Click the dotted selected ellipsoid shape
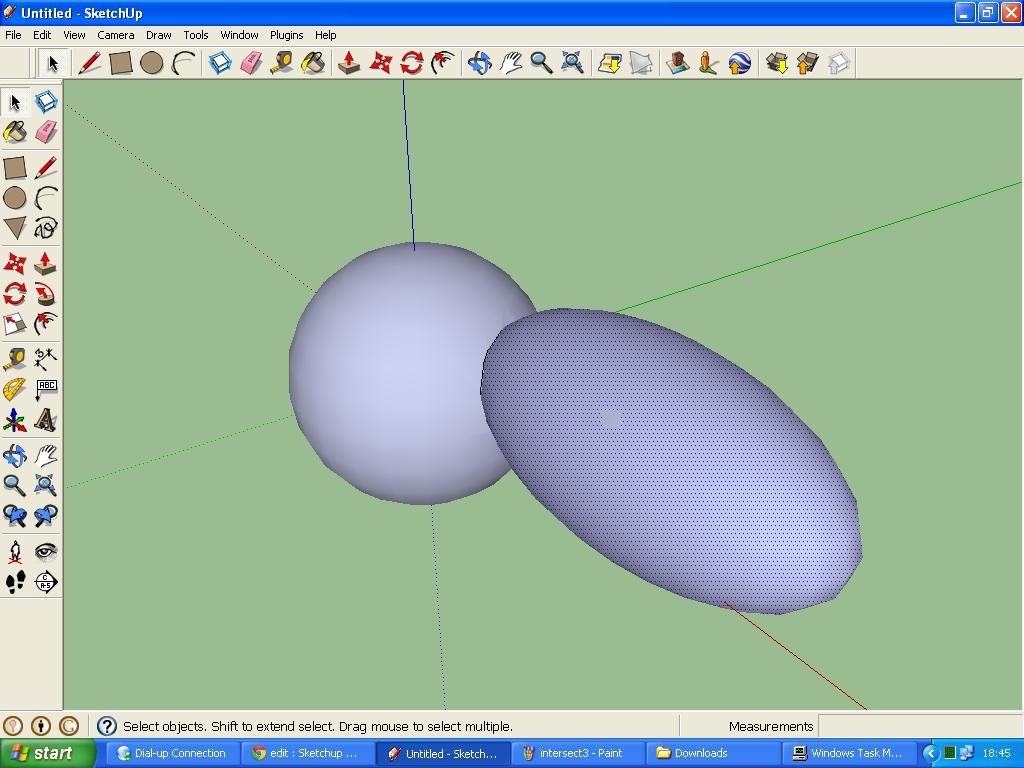Screen dimensions: 1024x768 click(673, 460)
